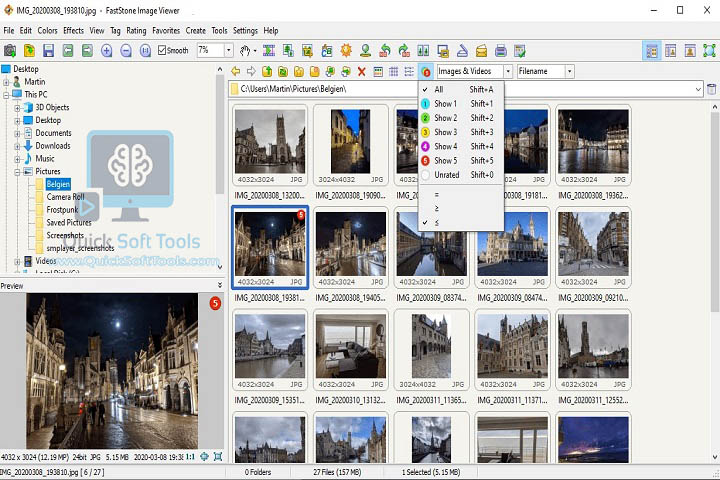Choose Show 3 rating filter
The height and width of the screenshot is (480, 720).
[461, 132]
